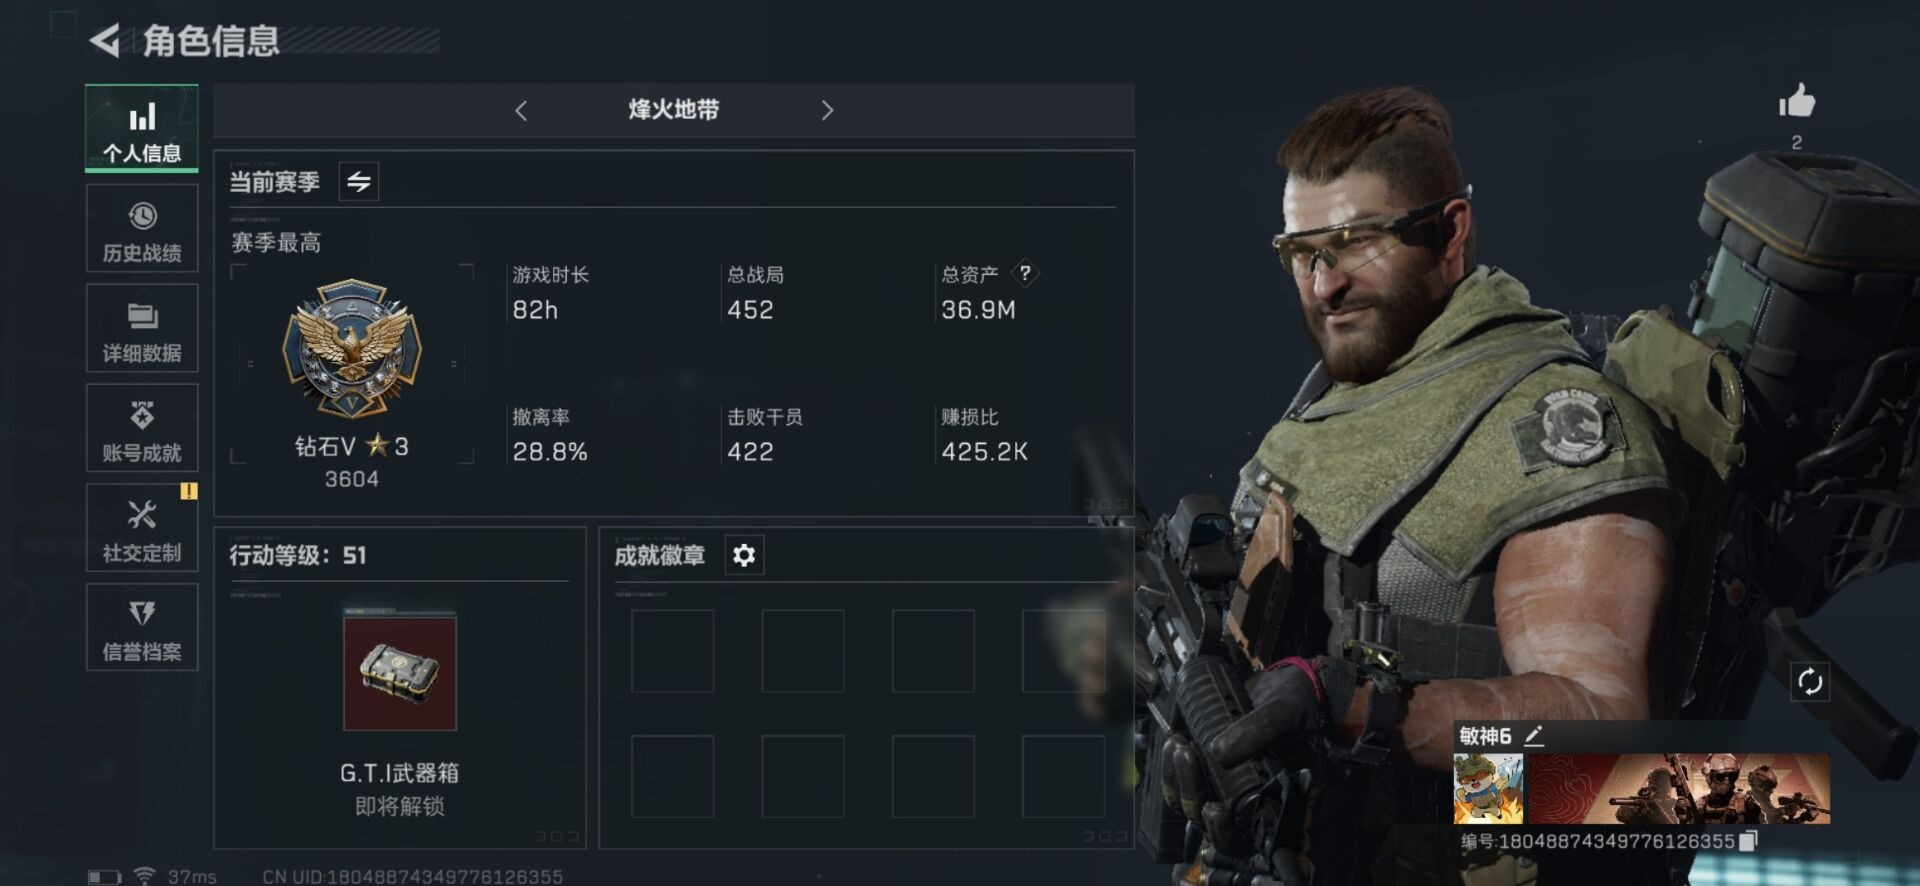Click the player avatar picture
The width and height of the screenshot is (1920, 886).
(1488, 789)
